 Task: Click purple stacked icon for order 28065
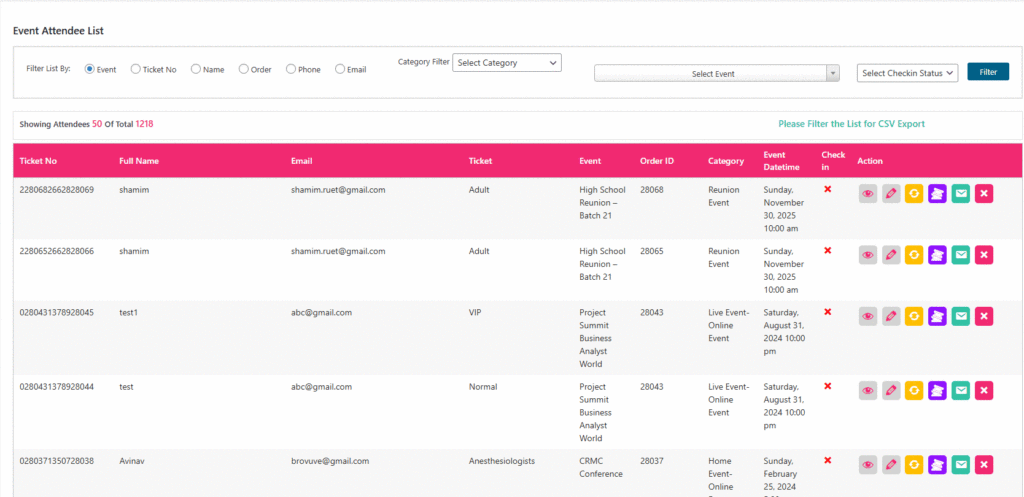(938, 255)
